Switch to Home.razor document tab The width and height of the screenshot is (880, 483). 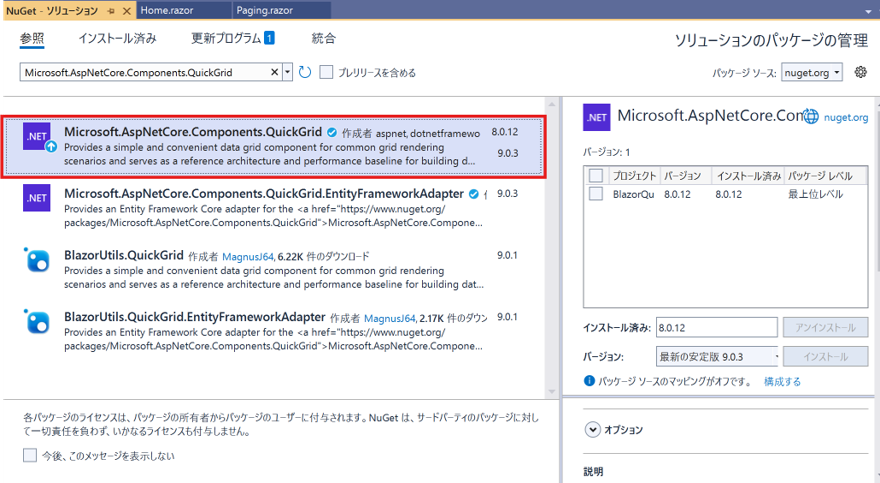[x=167, y=10]
